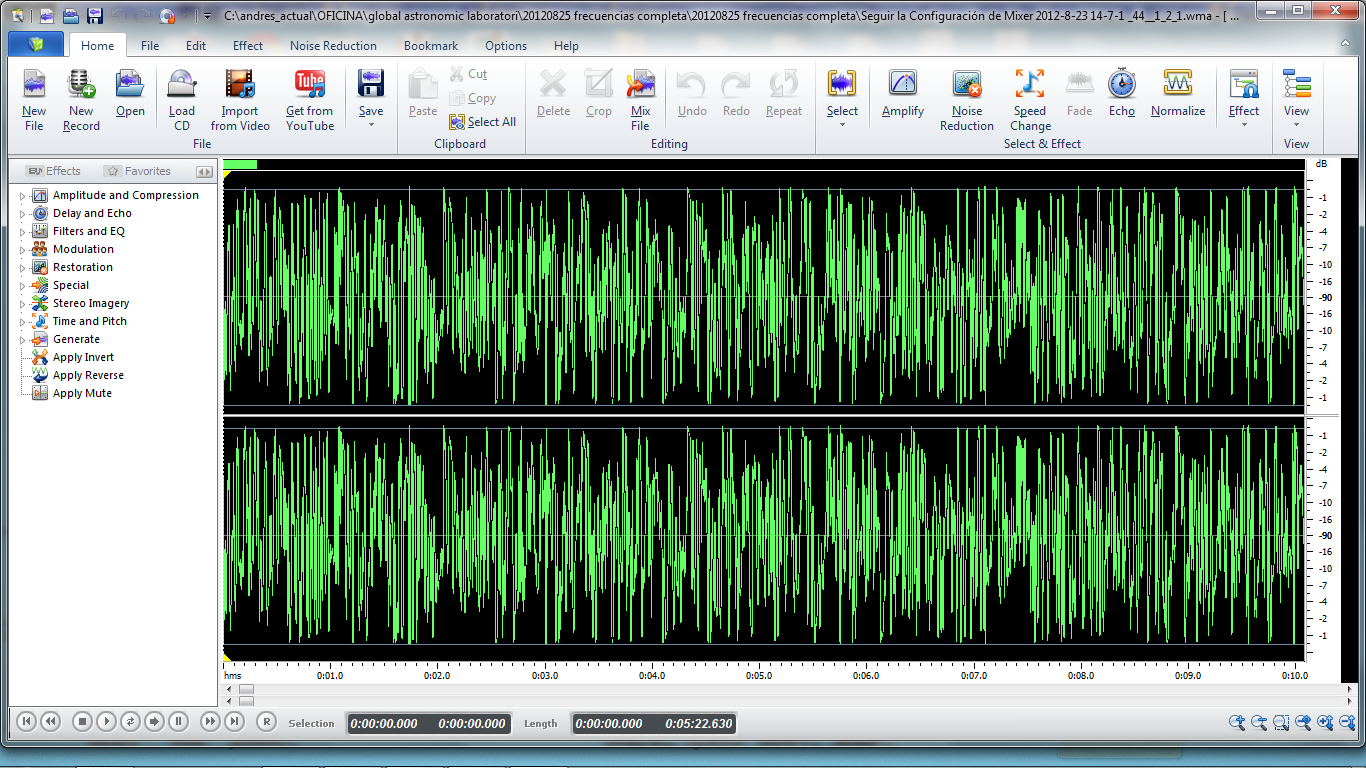The image size is (1366, 768).
Task: Click the horizontal scrollbar thumb below the timeline
Action: coord(246,689)
